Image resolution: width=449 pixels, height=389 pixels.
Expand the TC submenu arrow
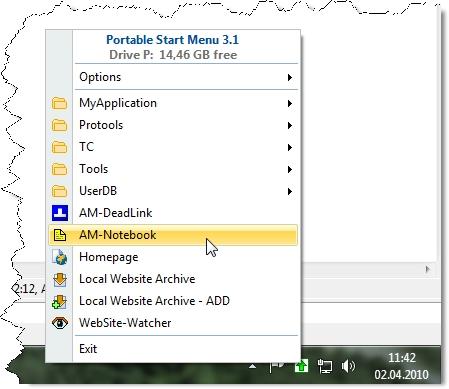pyautogui.click(x=290, y=148)
